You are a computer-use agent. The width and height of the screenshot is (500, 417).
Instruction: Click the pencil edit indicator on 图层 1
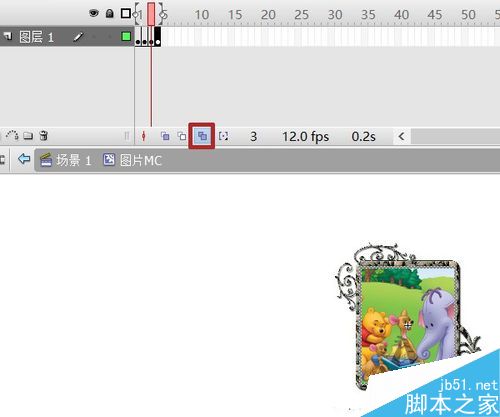(x=78, y=37)
